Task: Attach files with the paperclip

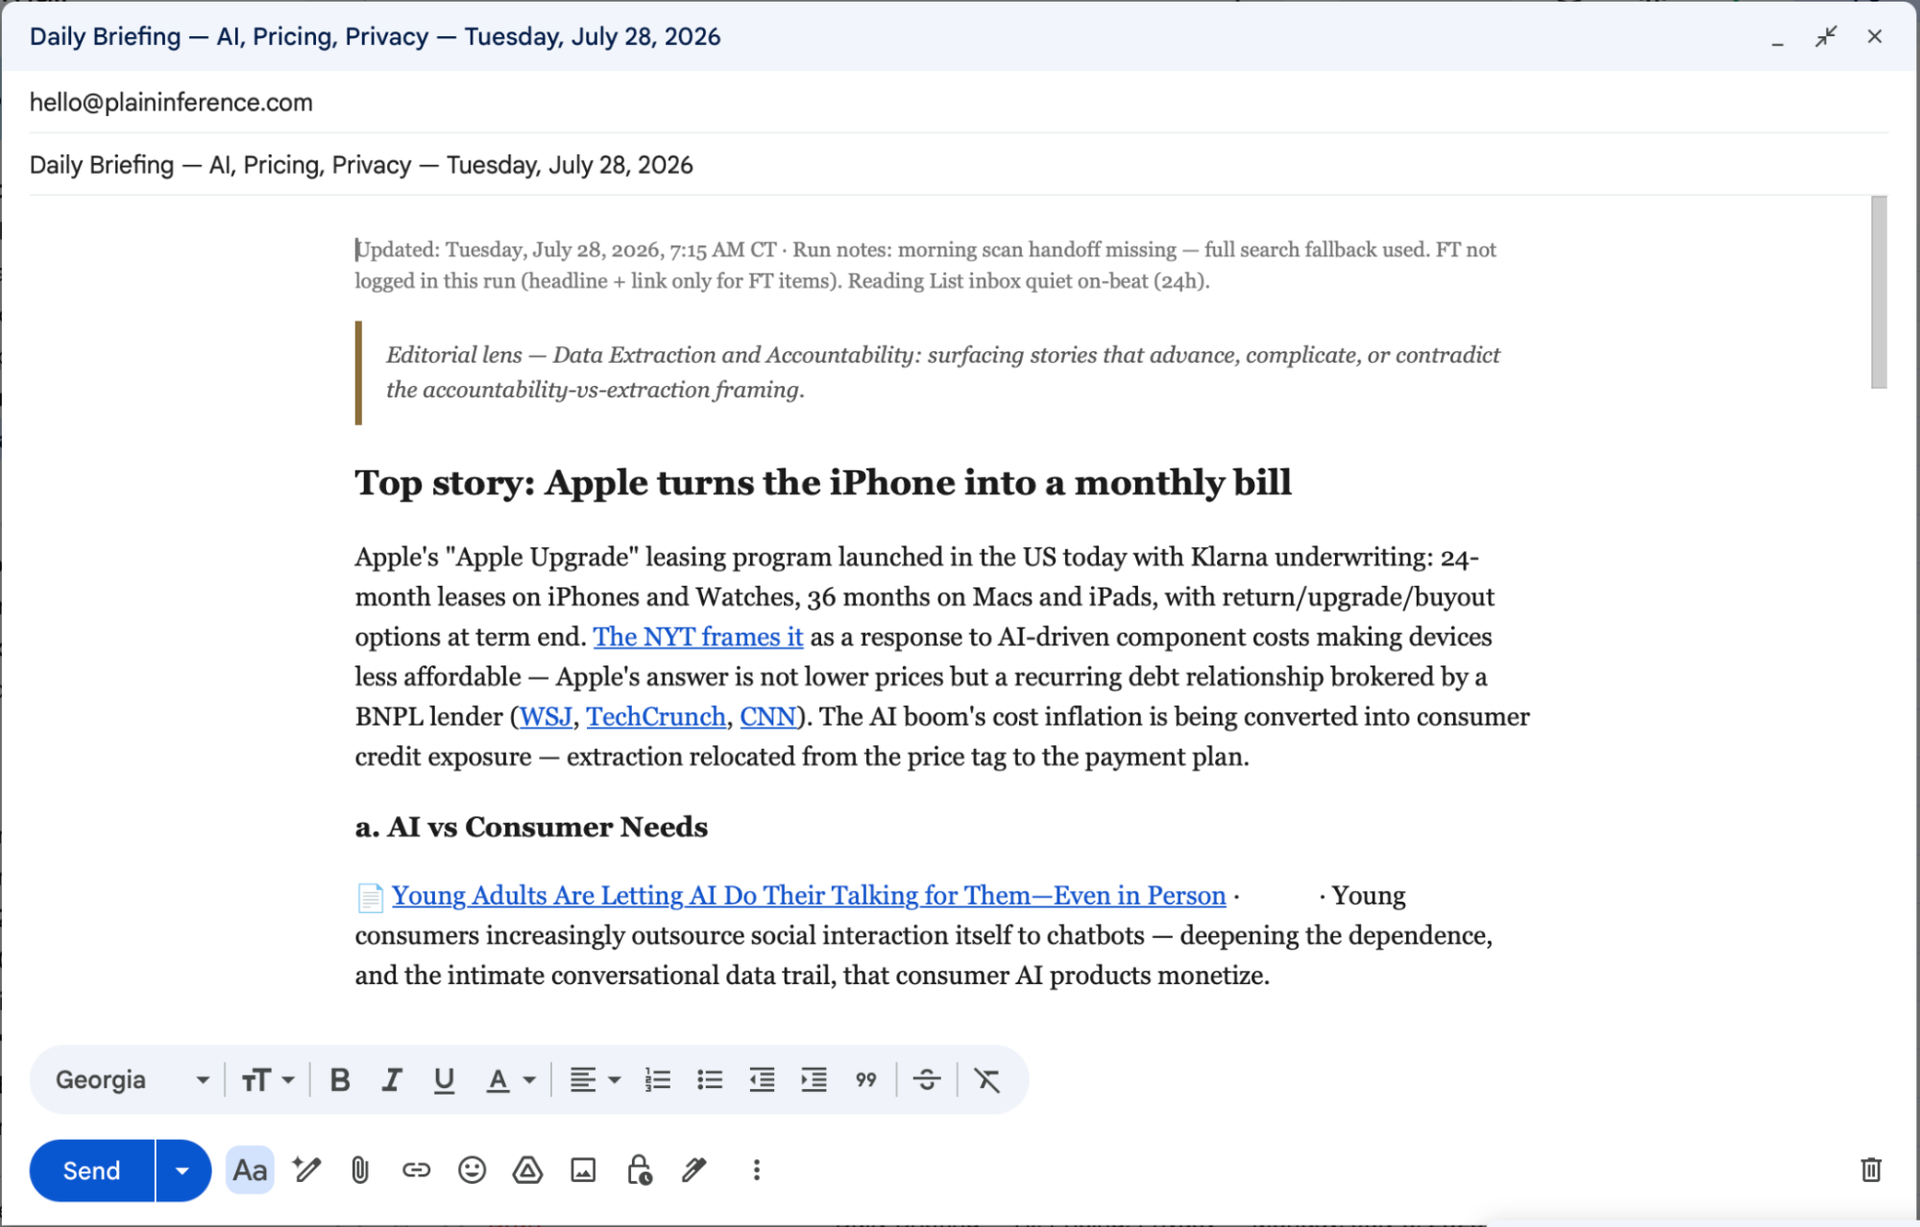Action: point(360,1170)
